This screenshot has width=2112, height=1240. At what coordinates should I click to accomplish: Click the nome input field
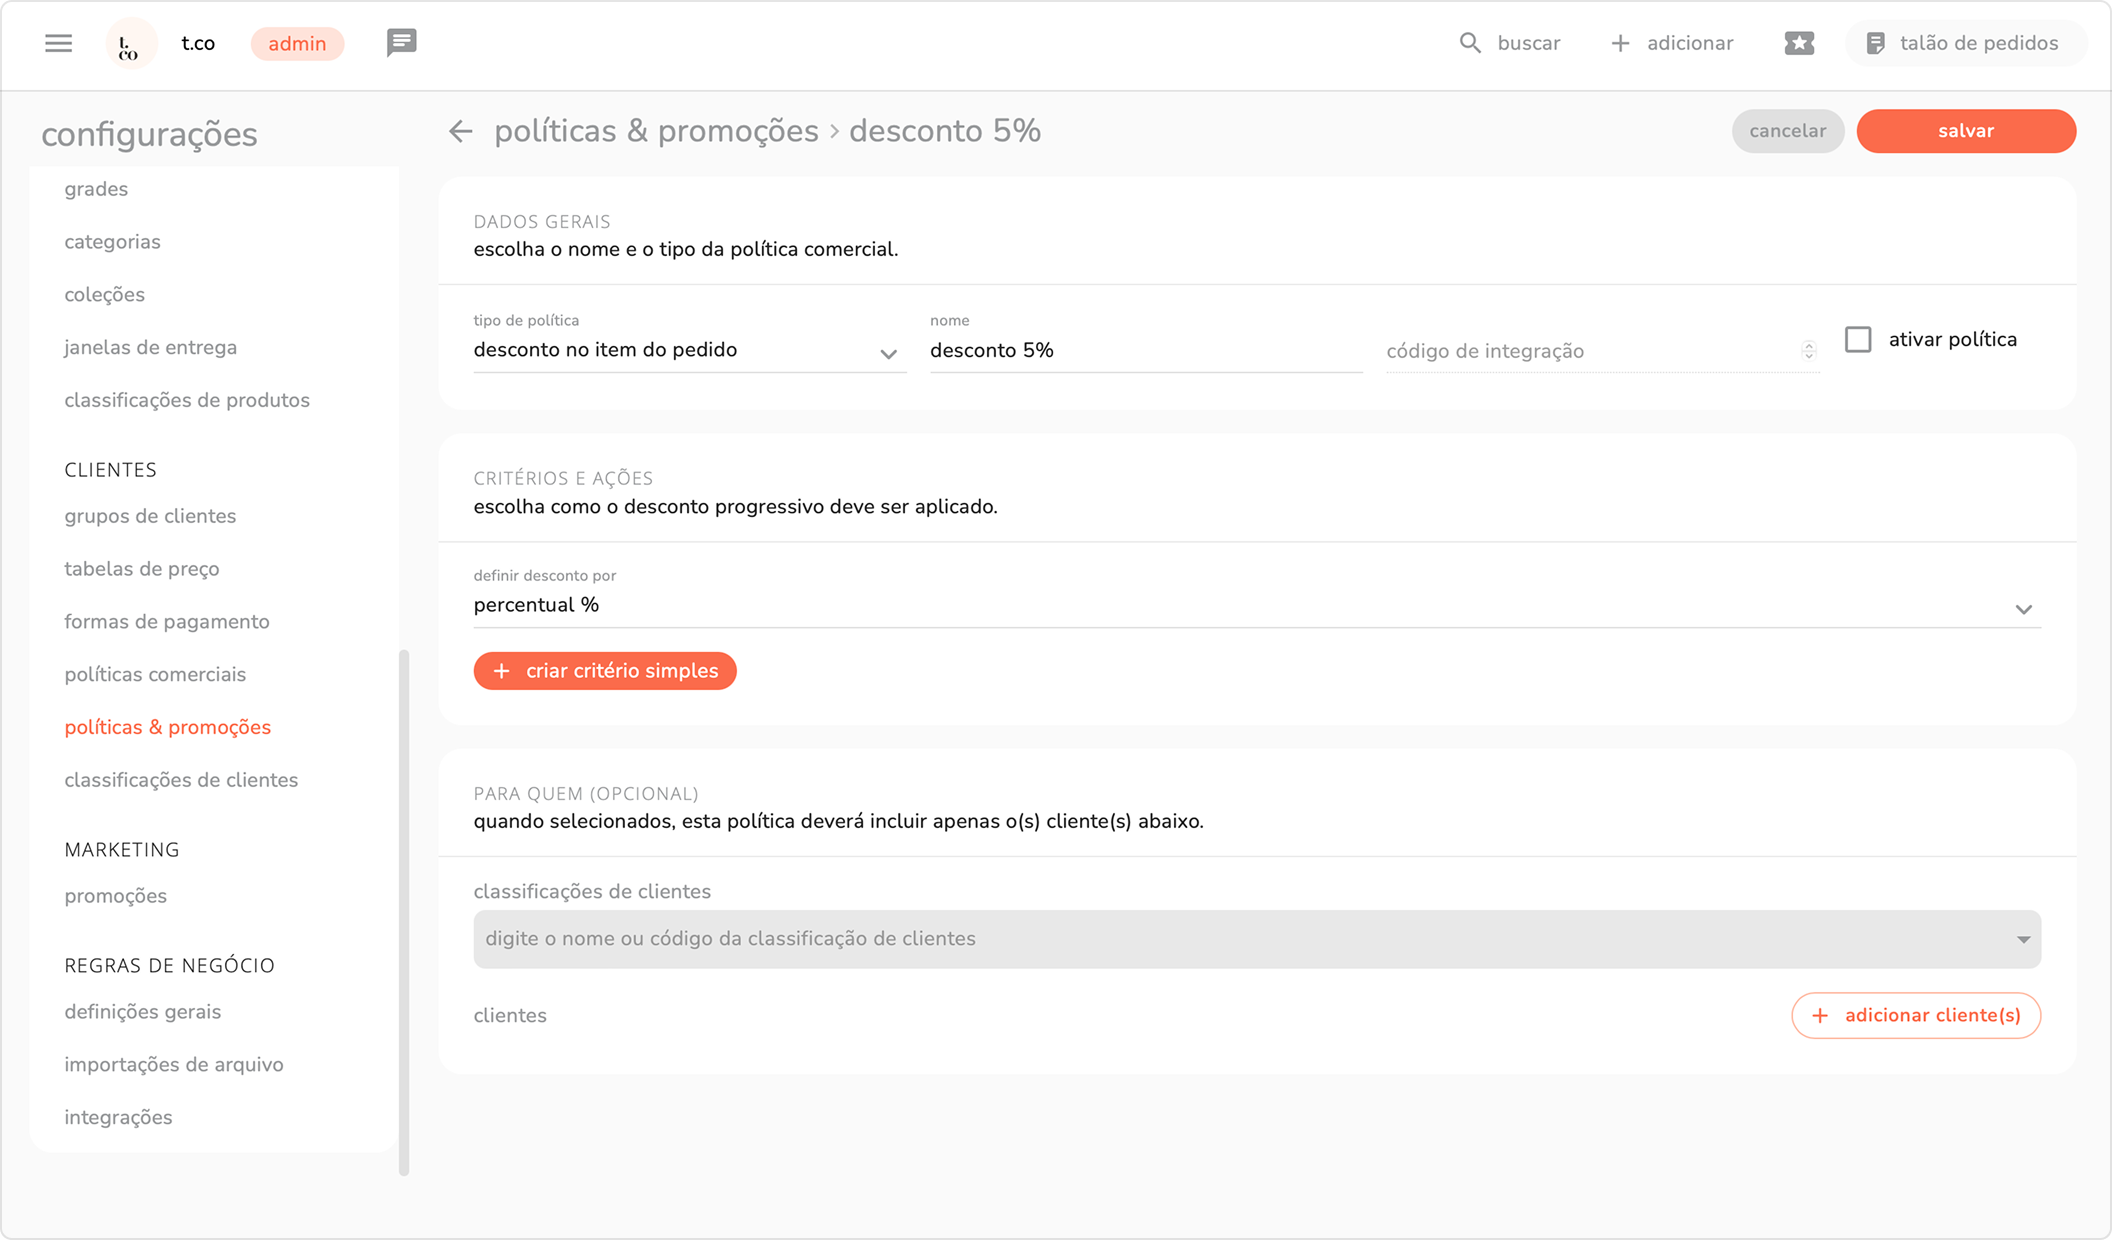1145,351
